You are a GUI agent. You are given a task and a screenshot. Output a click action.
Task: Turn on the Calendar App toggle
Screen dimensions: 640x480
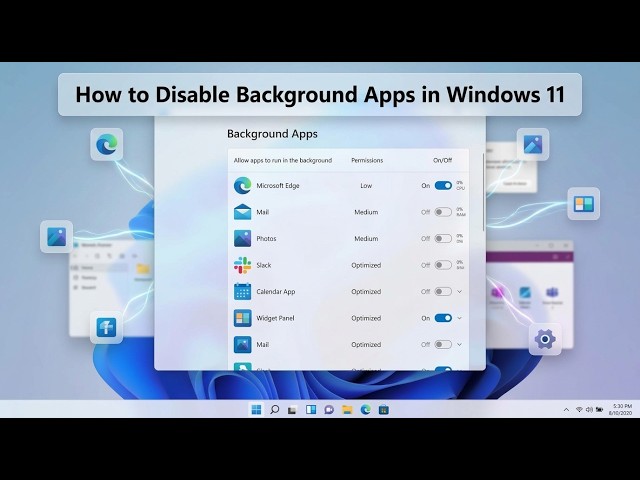(x=443, y=292)
